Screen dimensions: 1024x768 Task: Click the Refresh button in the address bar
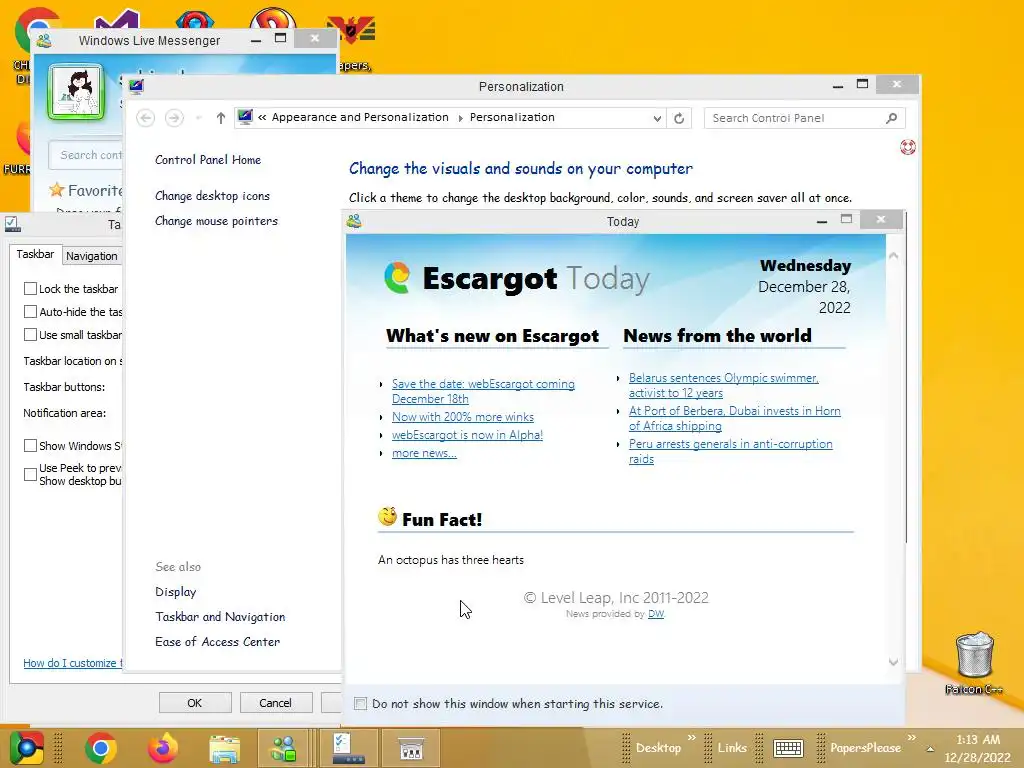679,118
